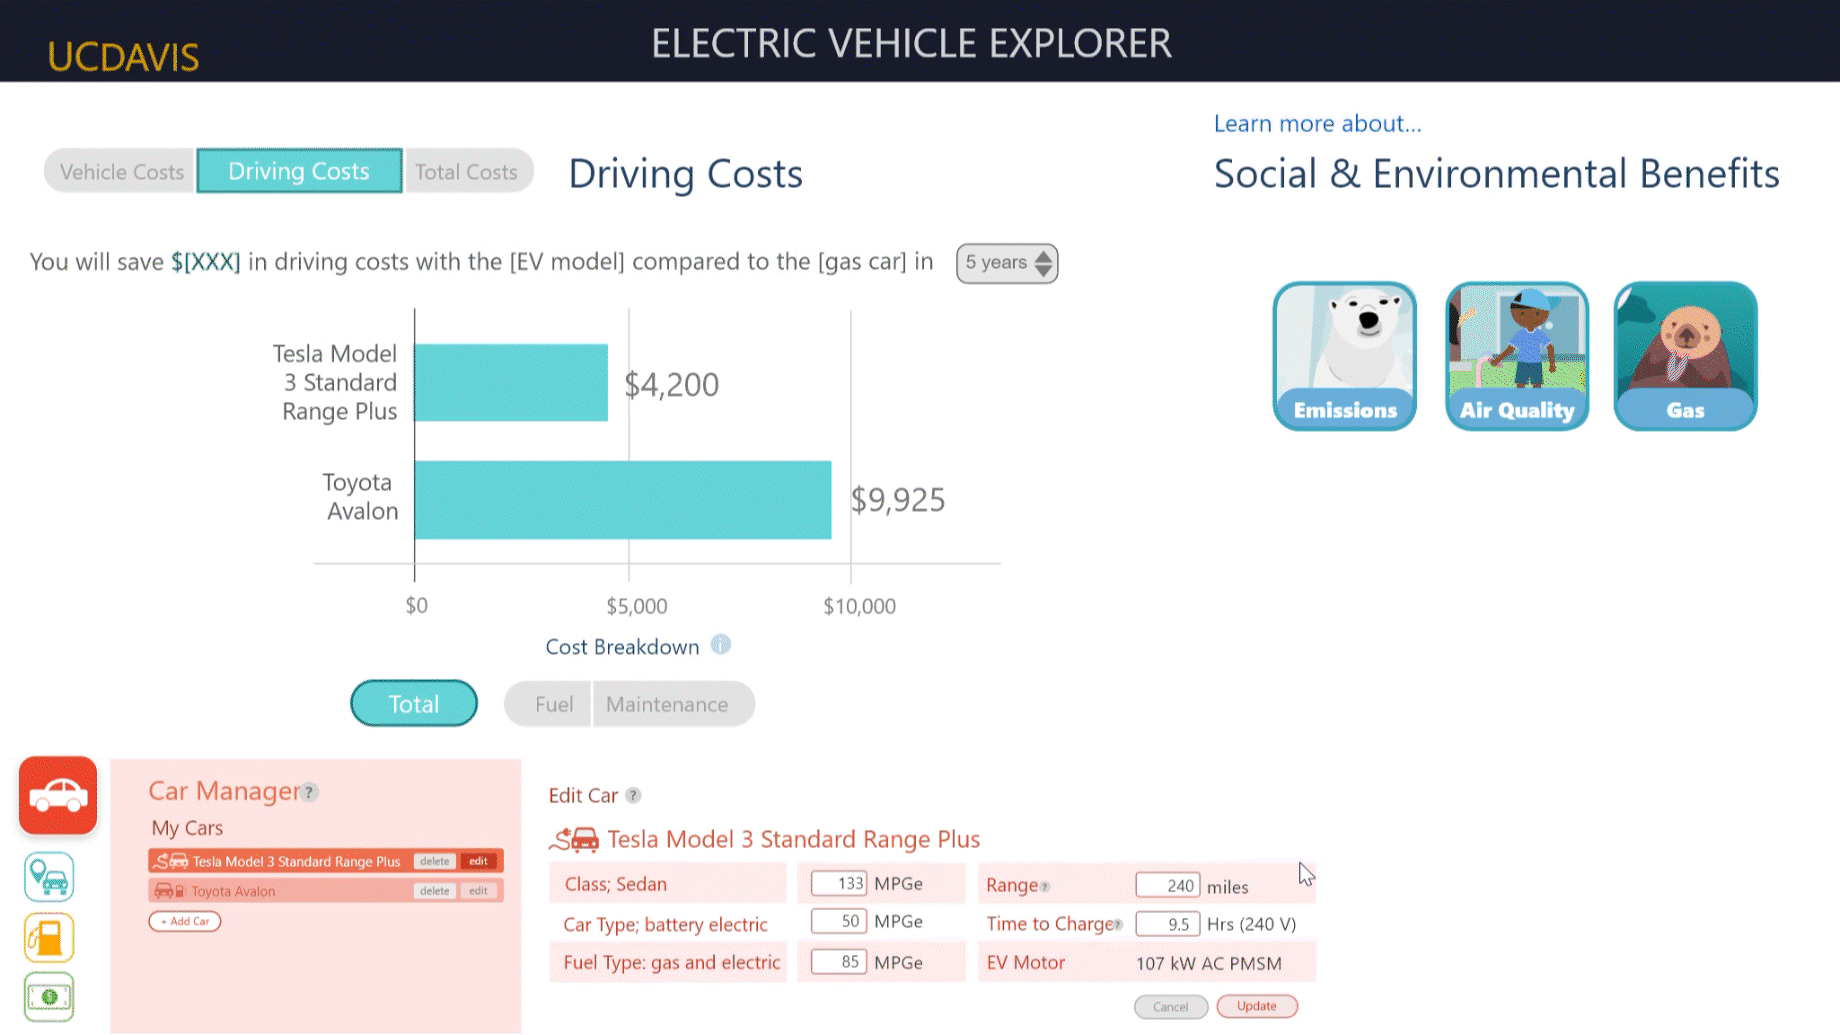
Task: Click the EV Motor label
Action: (1026, 963)
